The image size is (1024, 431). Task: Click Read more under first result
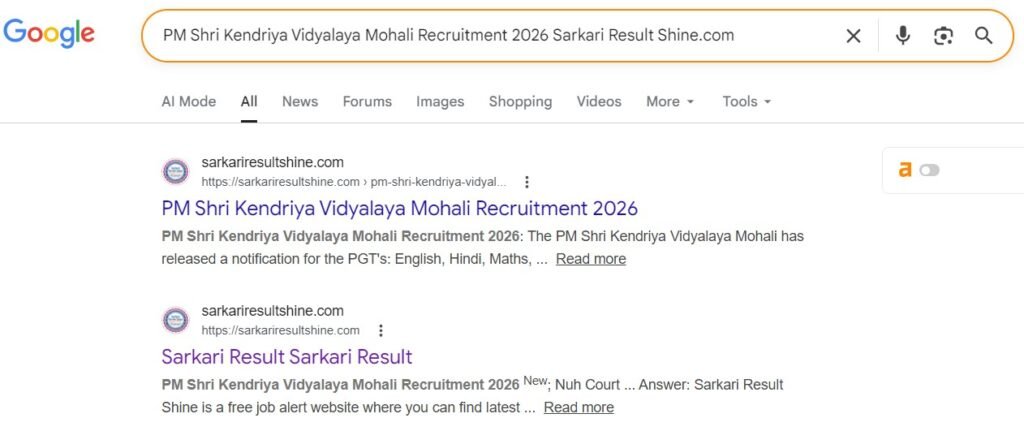(591, 259)
